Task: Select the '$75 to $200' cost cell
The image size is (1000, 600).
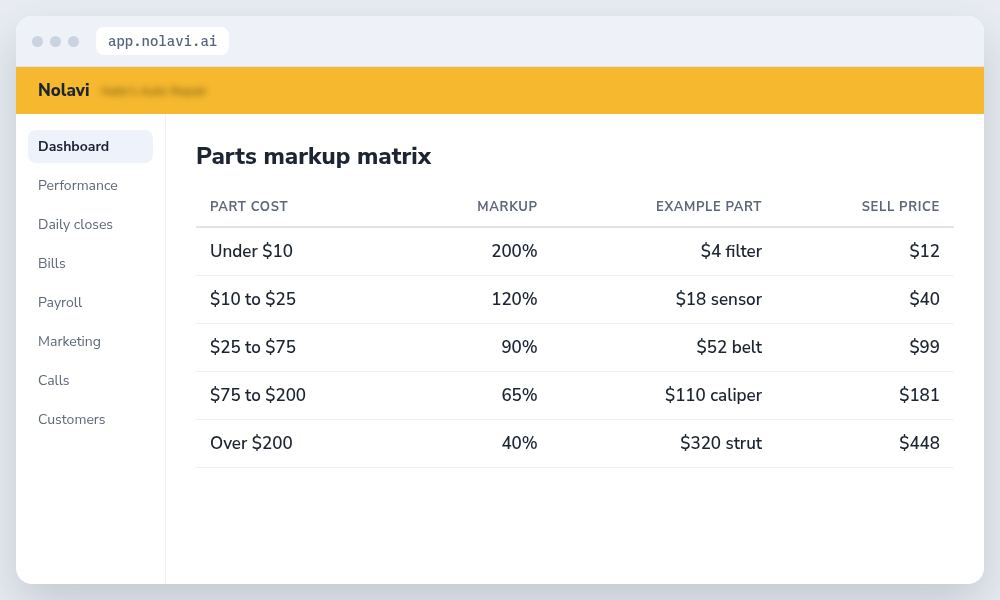Action: point(258,395)
